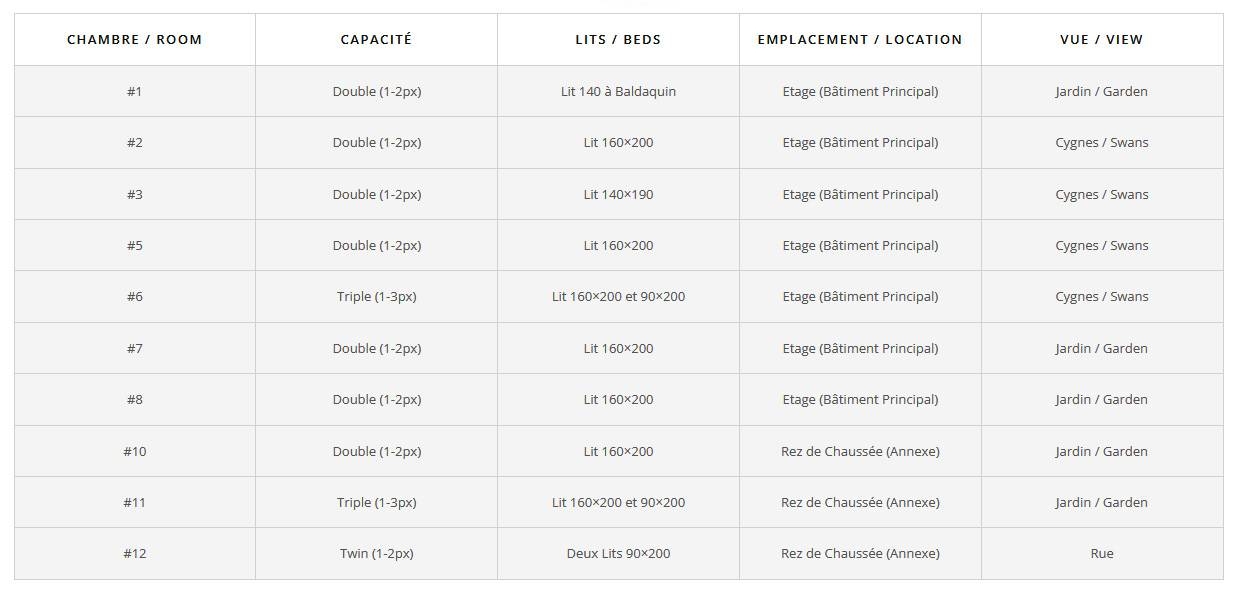Click the Rue view cell
Image resolution: width=1239 pixels, height=594 pixels.
point(1101,553)
